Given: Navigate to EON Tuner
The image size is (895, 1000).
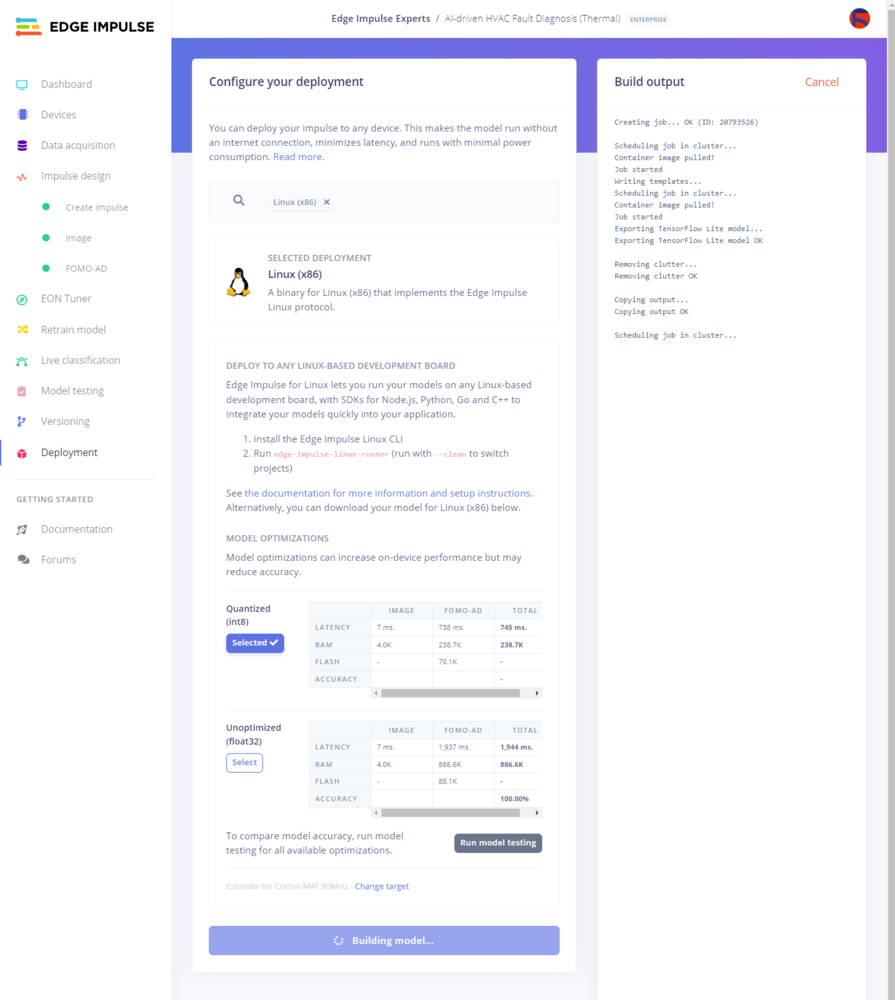Looking at the screenshot, I should [x=66, y=298].
